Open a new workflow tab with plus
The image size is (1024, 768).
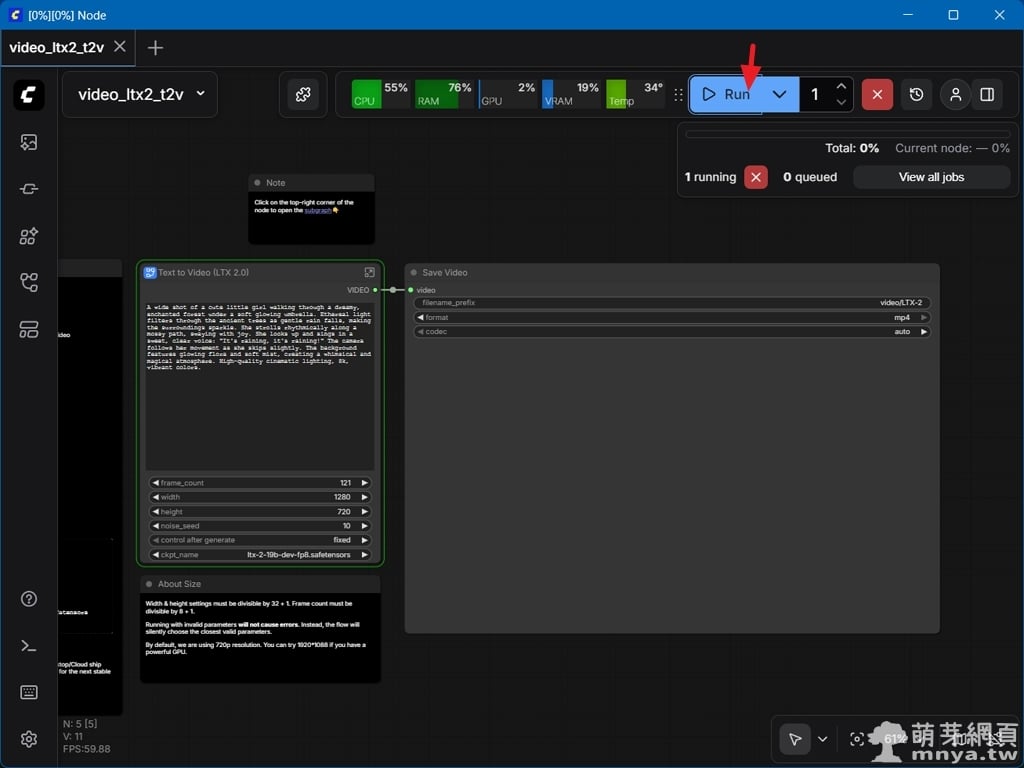(x=155, y=47)
